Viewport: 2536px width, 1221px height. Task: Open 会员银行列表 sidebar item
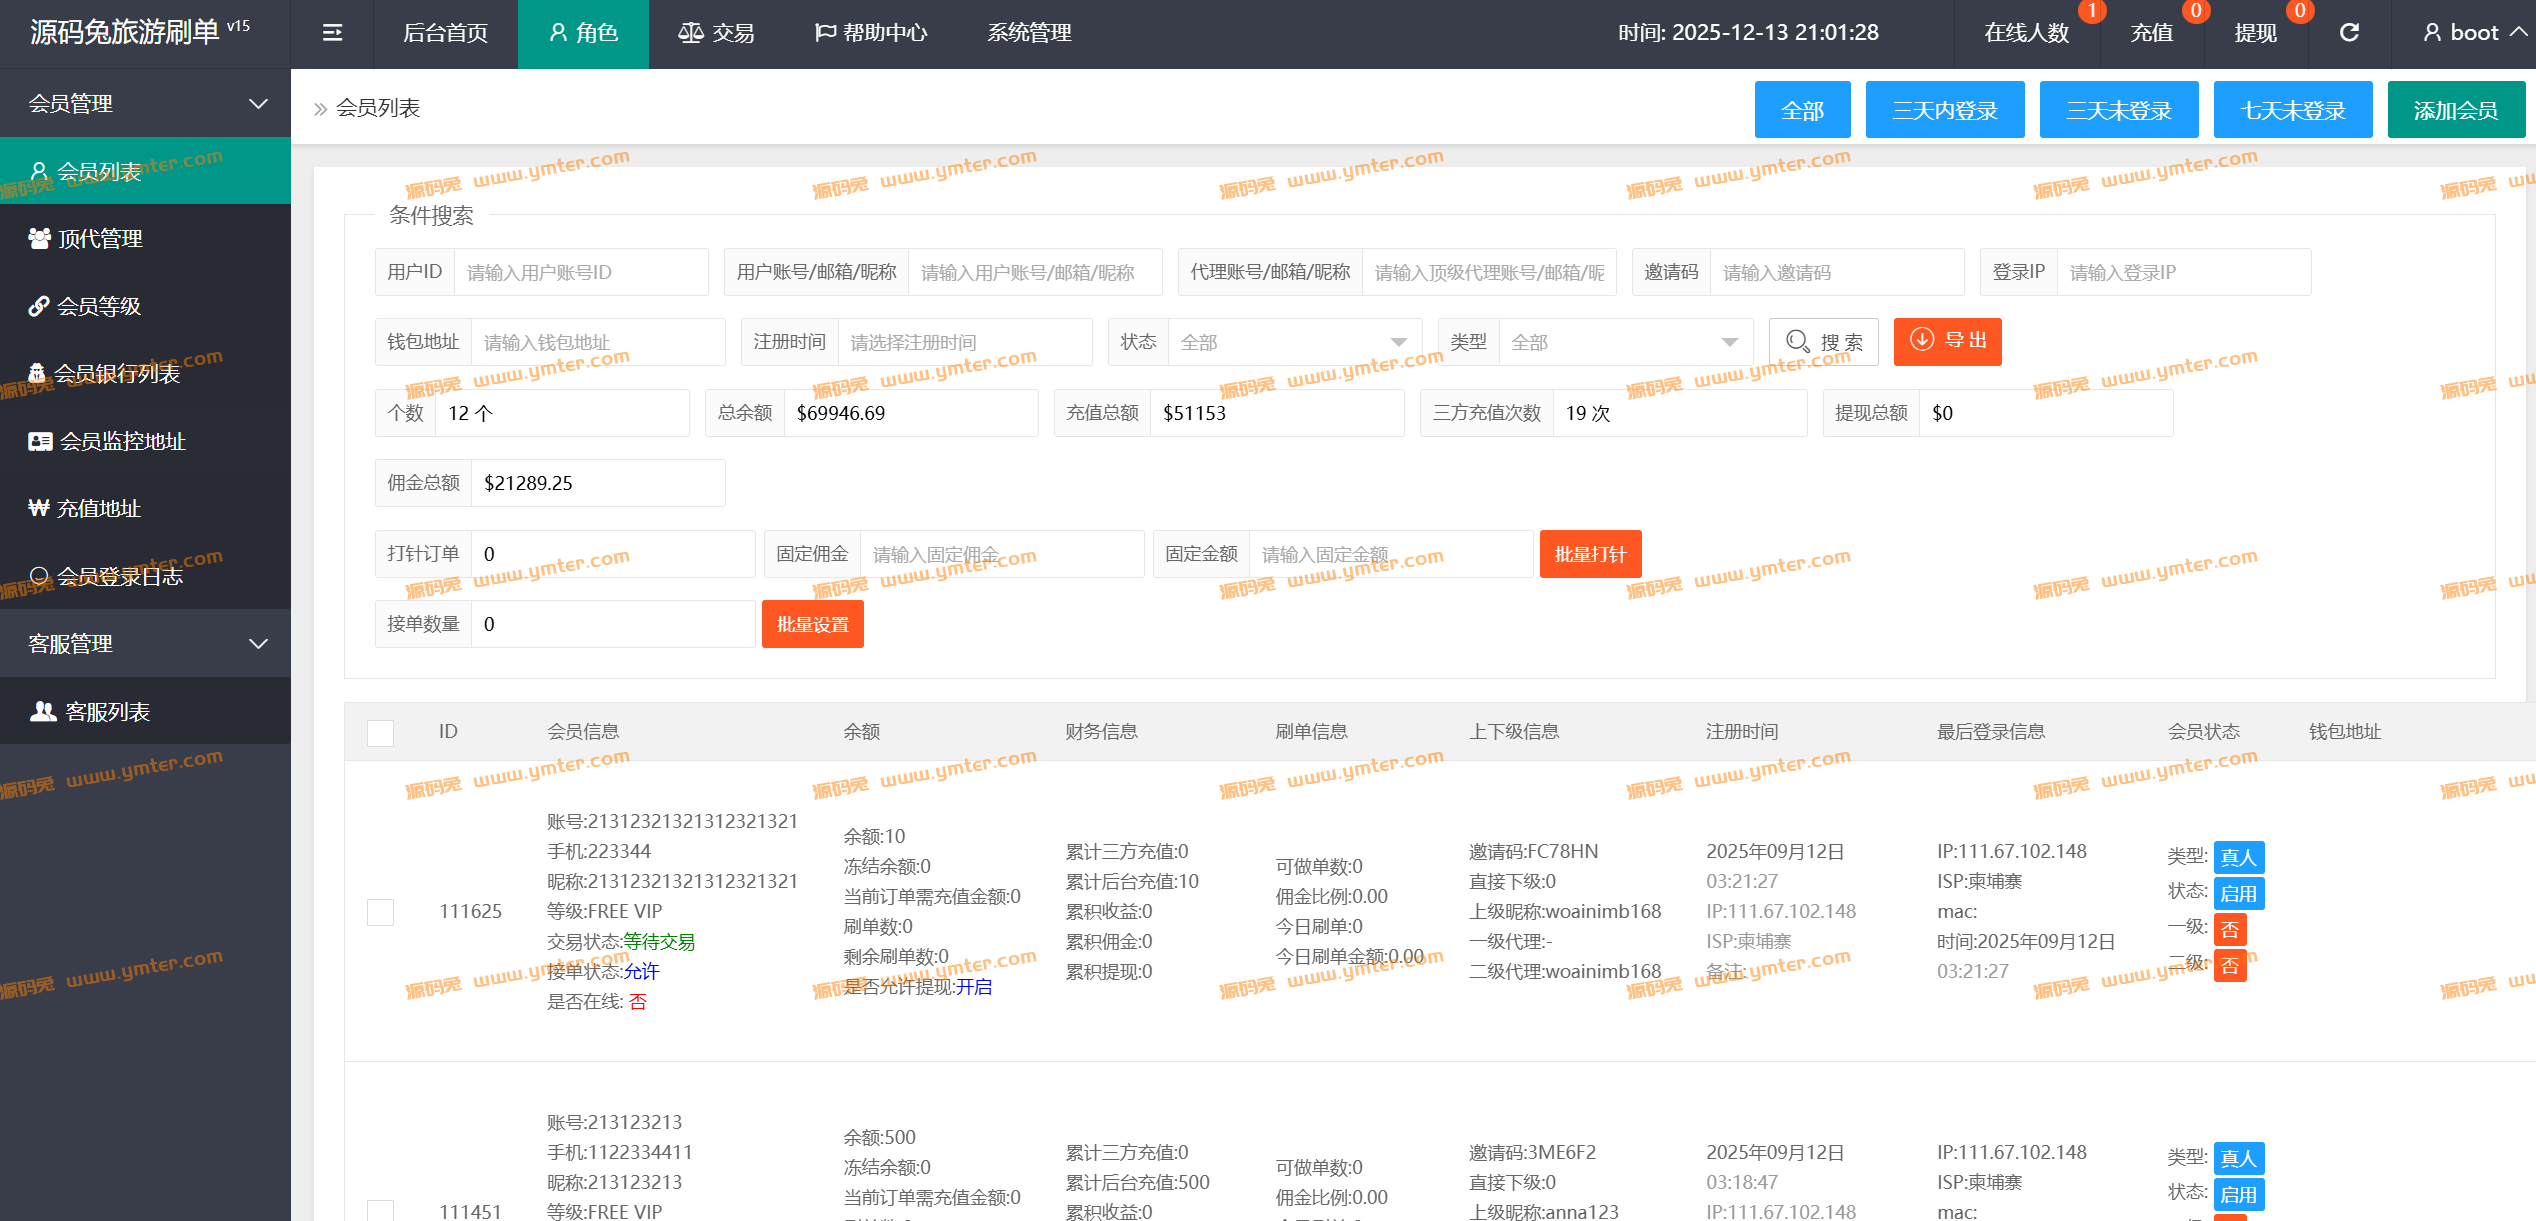click(116, 374)
